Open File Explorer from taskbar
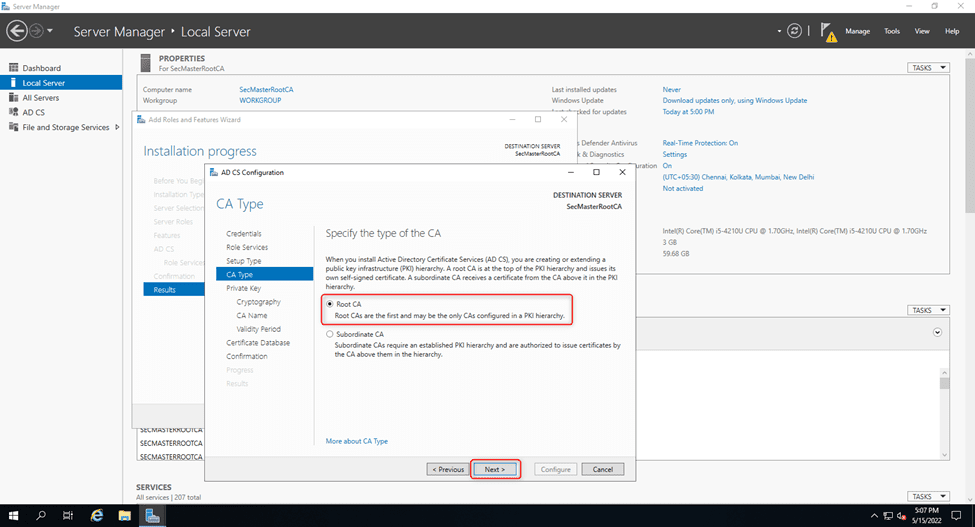The height and width of the screenshot is (527, 975). (x=124, y=515)
